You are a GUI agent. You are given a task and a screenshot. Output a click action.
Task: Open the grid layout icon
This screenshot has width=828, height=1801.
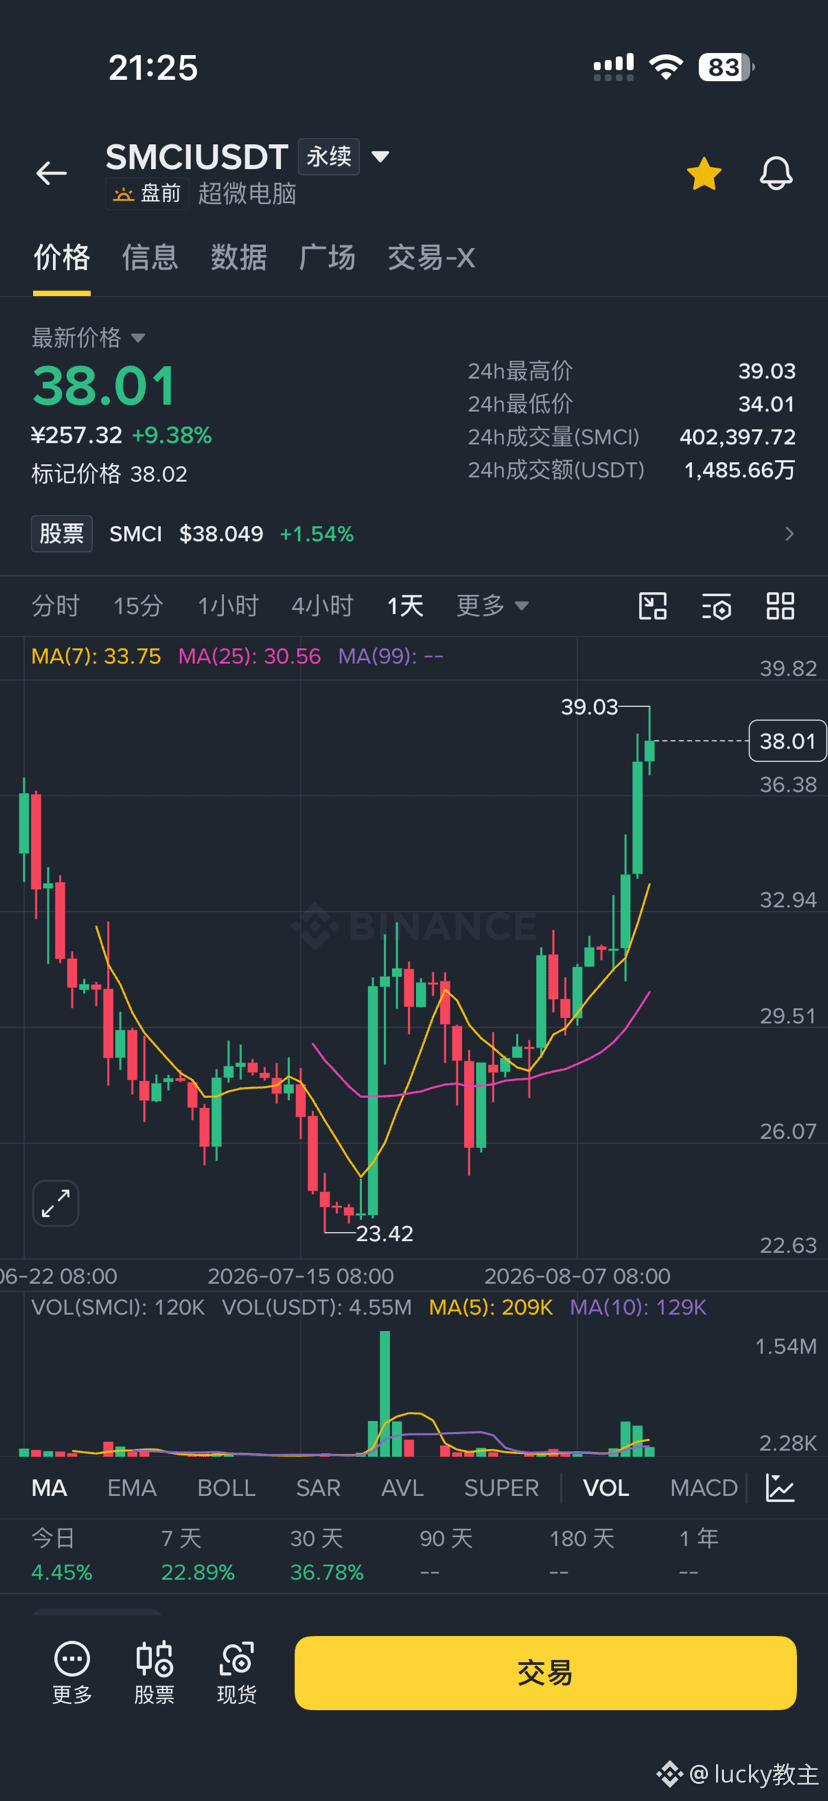(780, 606)
